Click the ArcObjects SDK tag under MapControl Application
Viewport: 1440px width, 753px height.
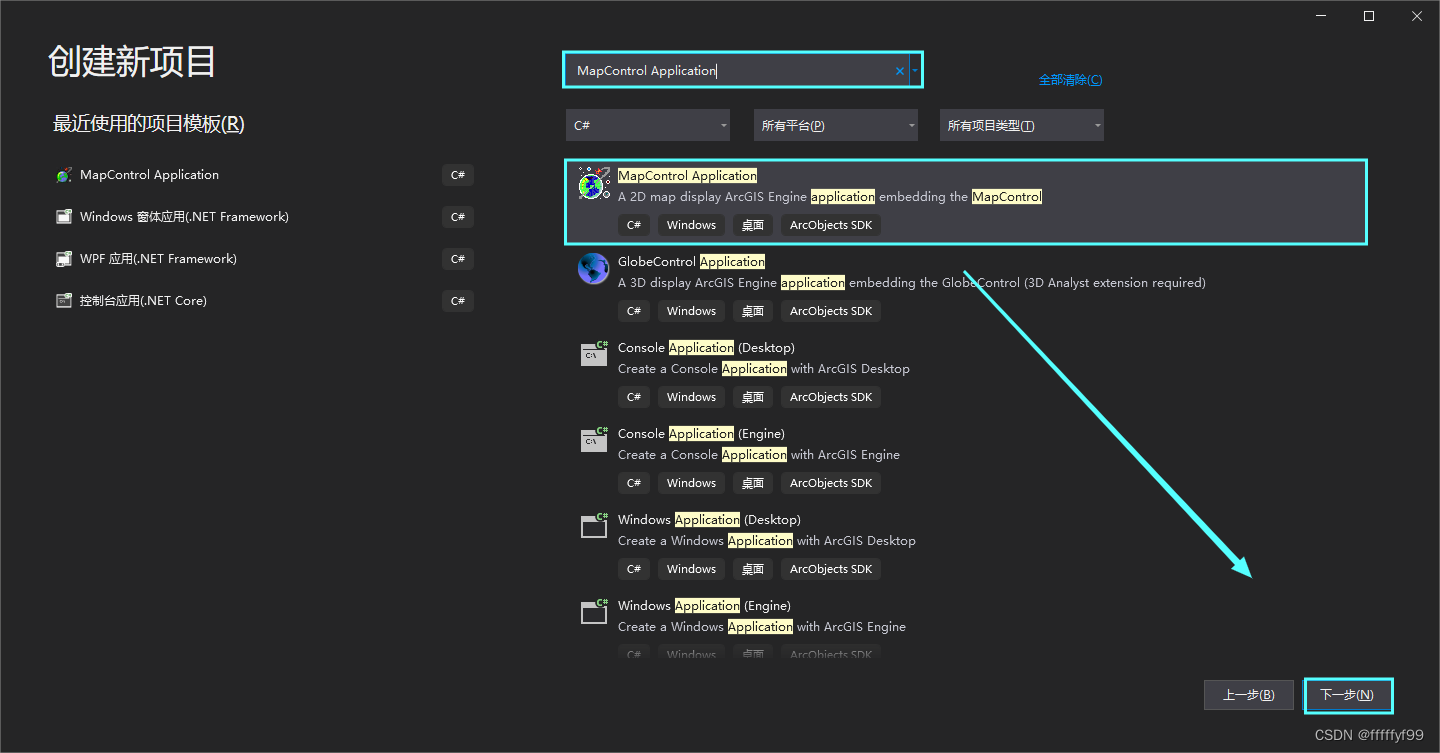pyautogui.click(x=831, y=225)
